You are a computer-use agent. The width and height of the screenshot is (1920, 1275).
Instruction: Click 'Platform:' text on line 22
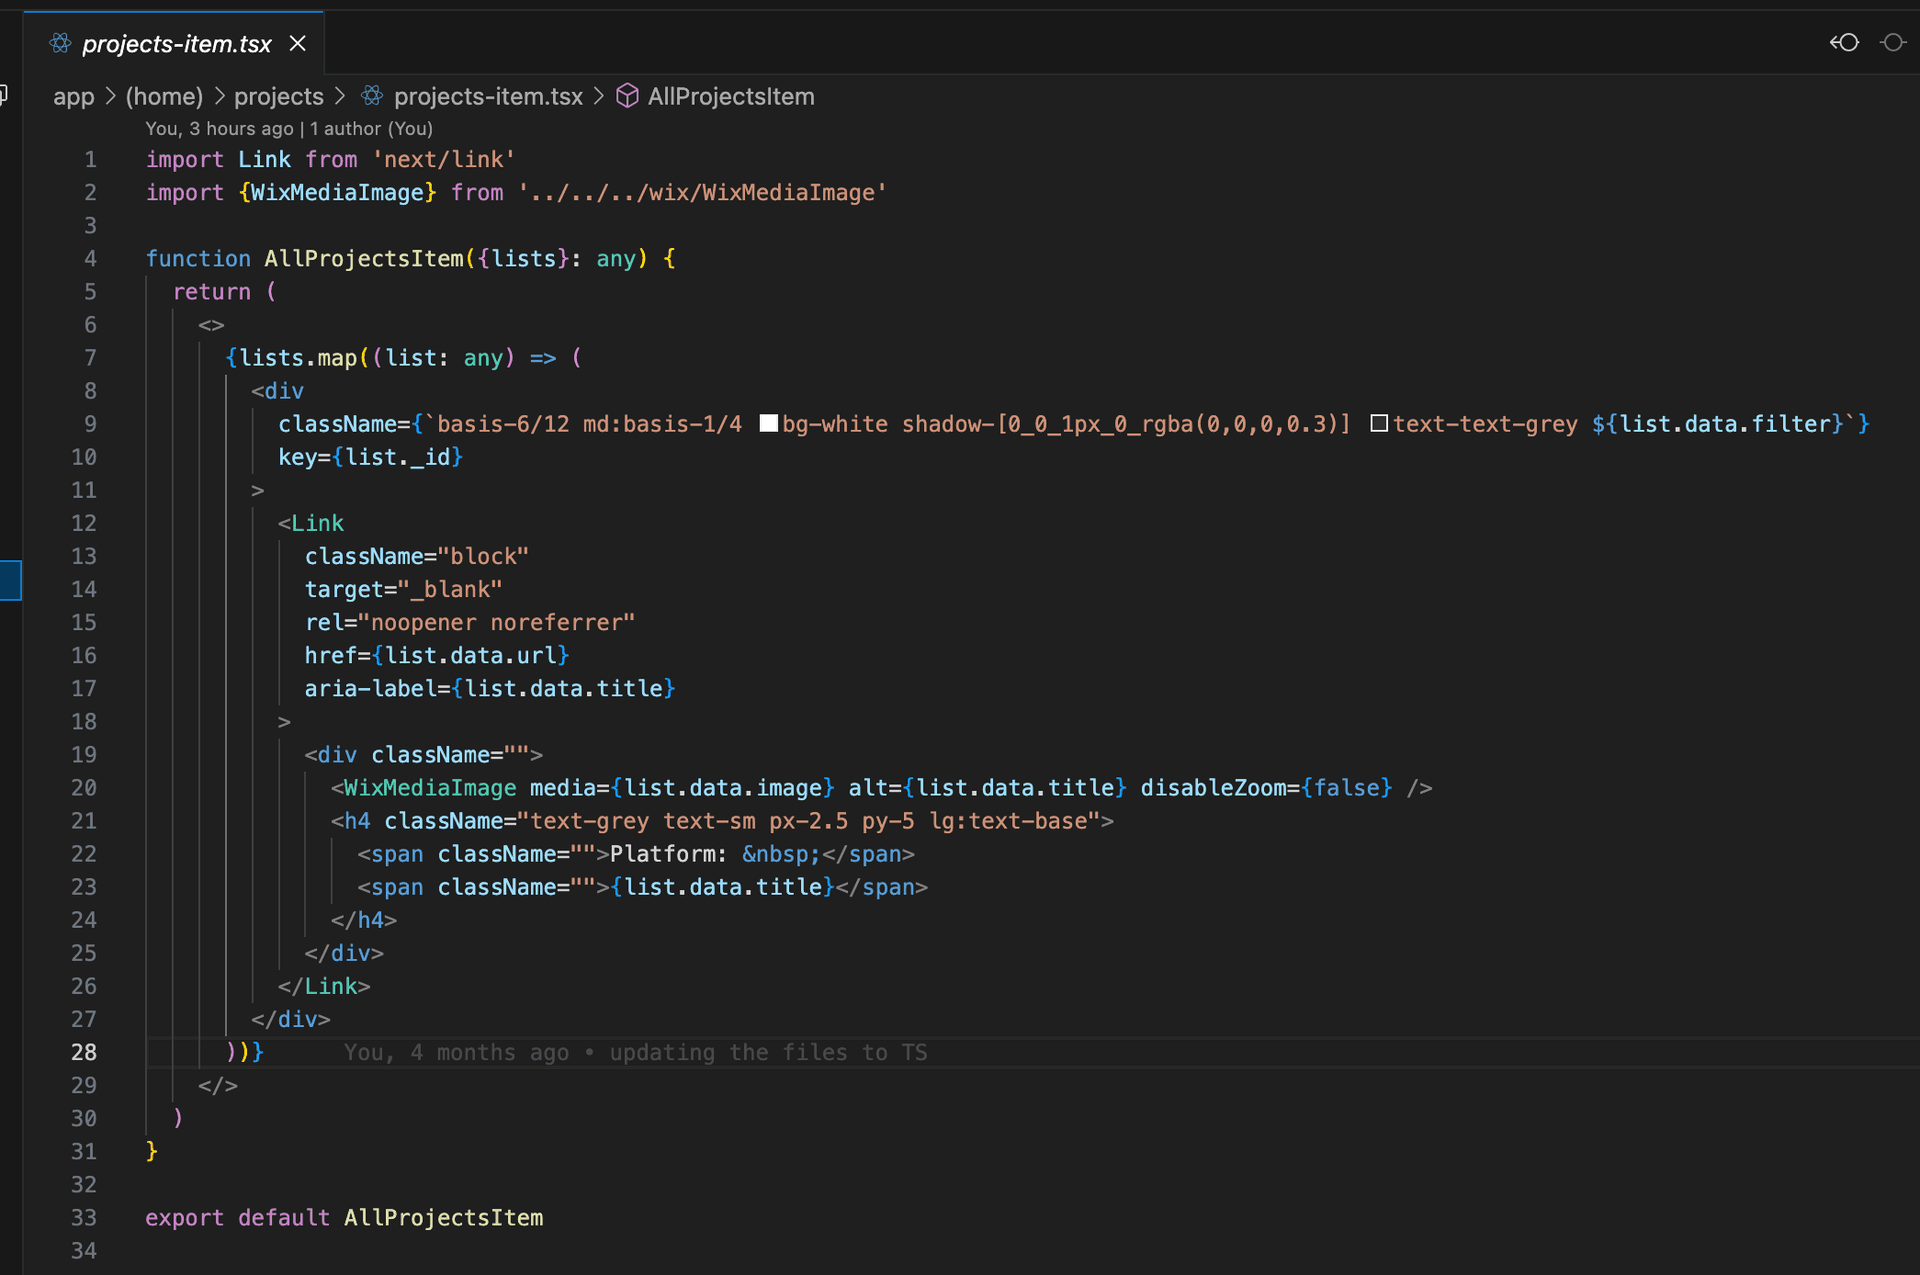coord(669,854)
